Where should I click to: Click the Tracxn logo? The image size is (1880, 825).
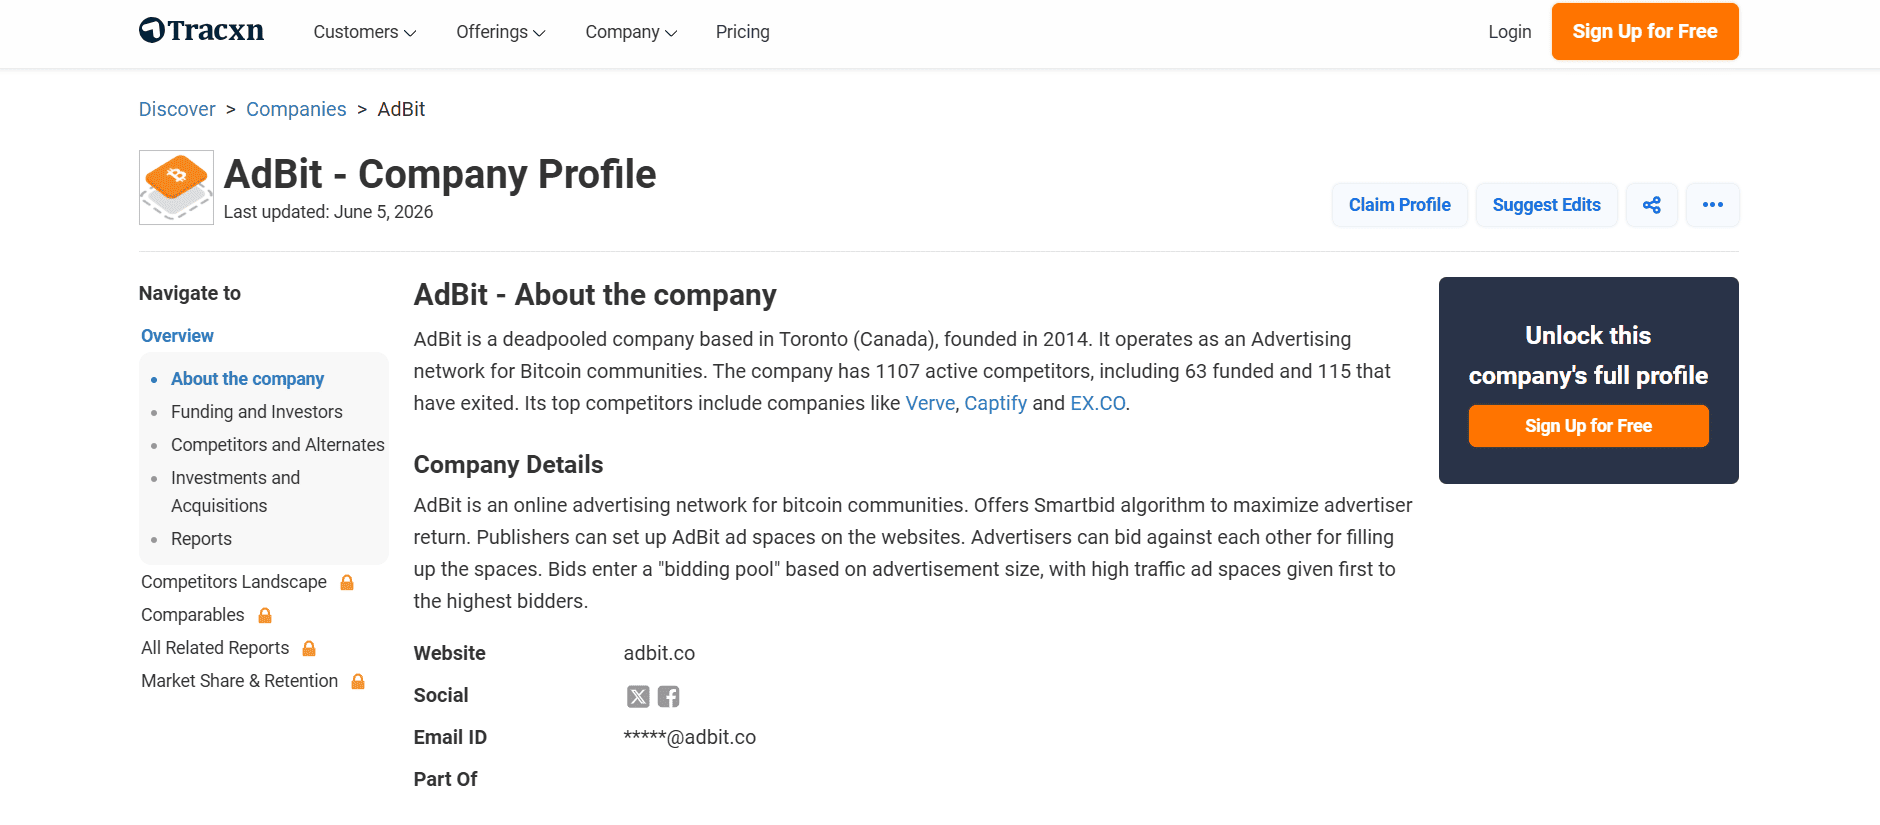[x=201, y=31]
